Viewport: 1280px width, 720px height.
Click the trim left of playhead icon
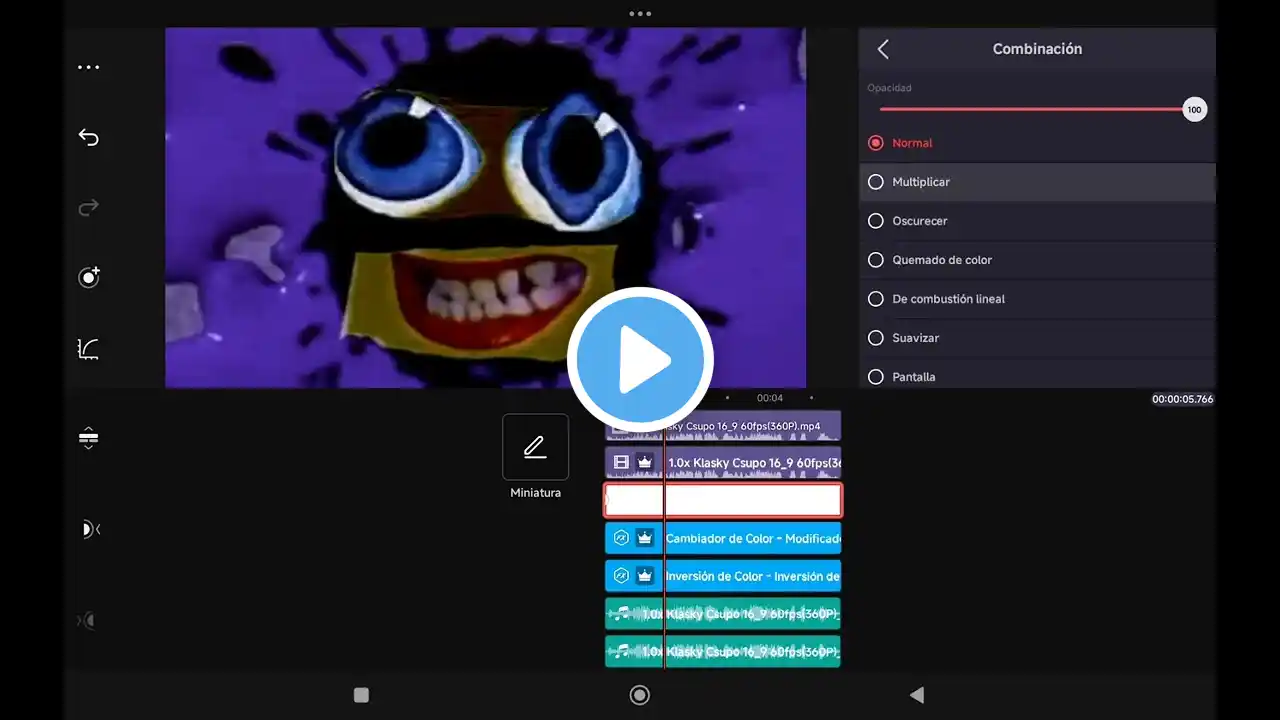pyautogui.click(x=90, y=529)
